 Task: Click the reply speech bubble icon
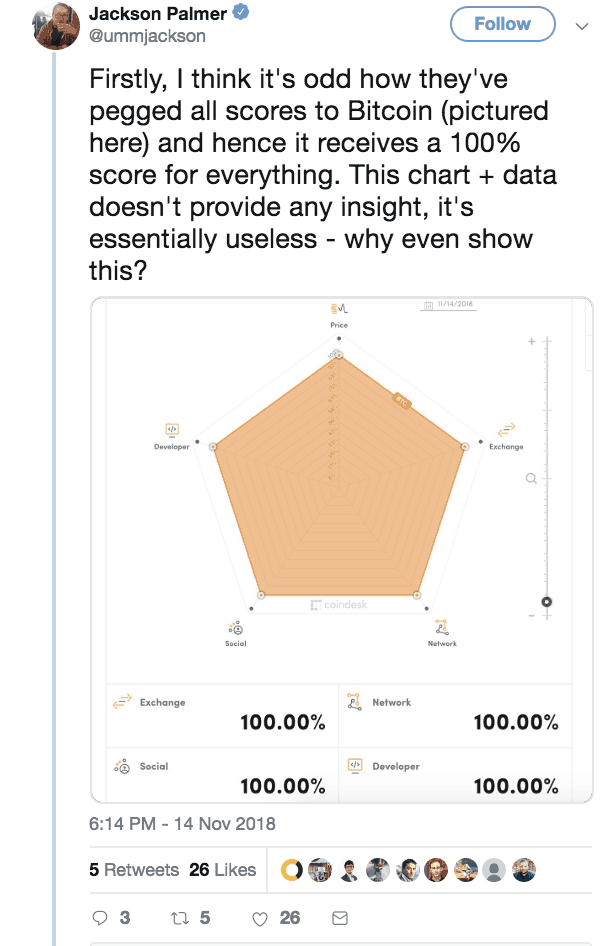[99, 917]
